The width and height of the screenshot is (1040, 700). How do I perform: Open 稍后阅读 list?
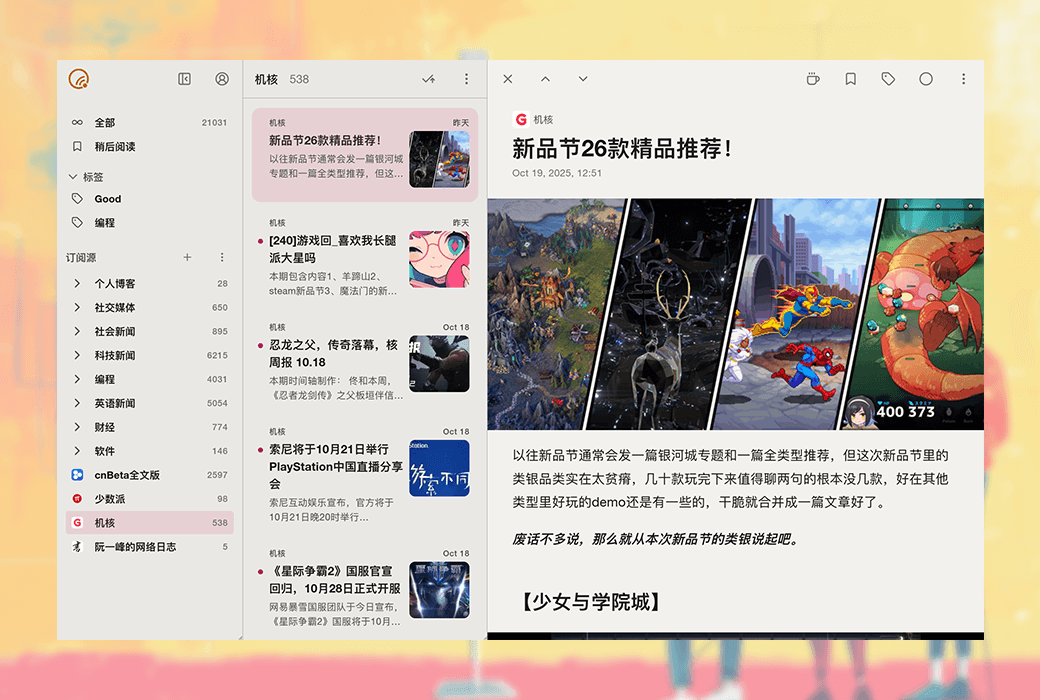(114, 147)
